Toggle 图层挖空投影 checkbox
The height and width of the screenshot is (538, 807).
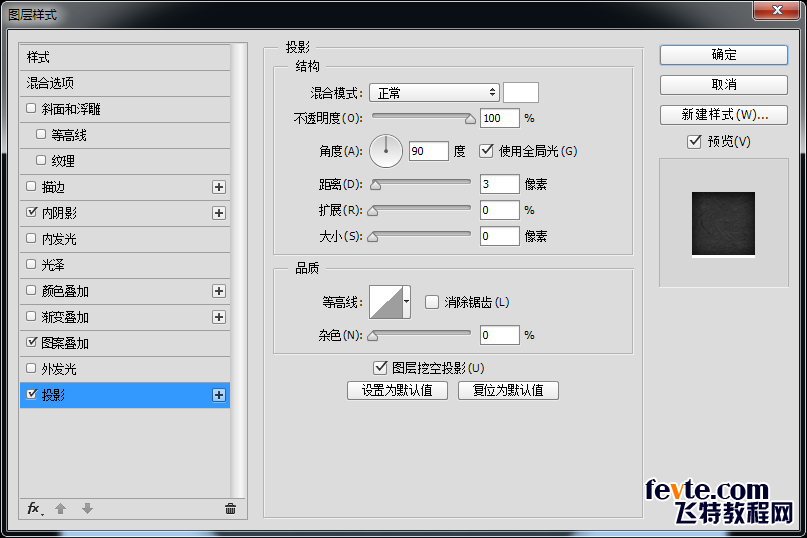click(380, 368)
